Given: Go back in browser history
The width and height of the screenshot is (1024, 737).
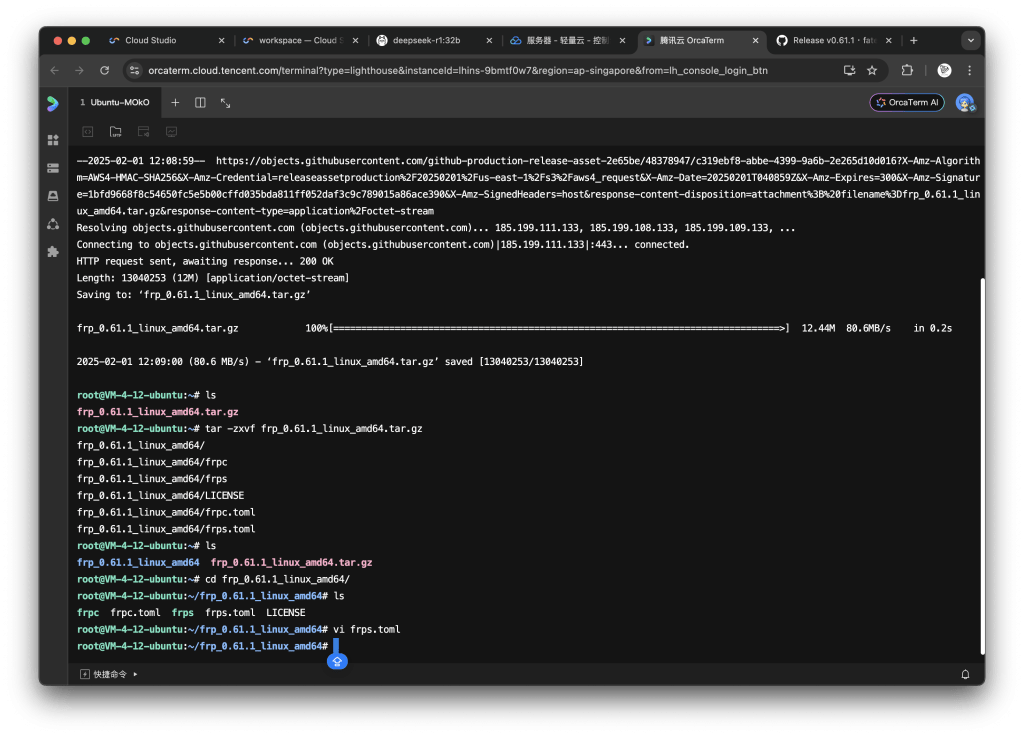Looking at the screenshot, I should click(x=55, y=71).
